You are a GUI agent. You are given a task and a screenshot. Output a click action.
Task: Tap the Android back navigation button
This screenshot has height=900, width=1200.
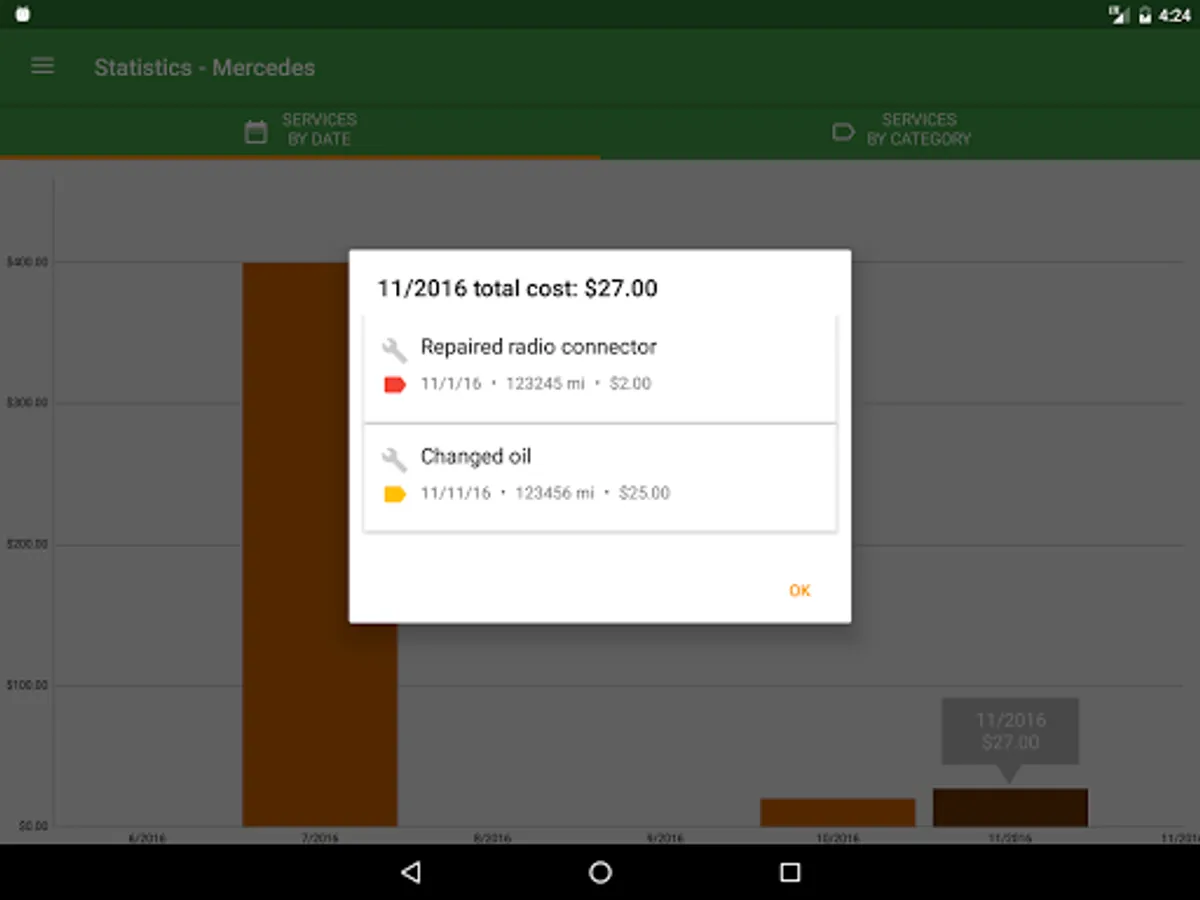point(410,872)
